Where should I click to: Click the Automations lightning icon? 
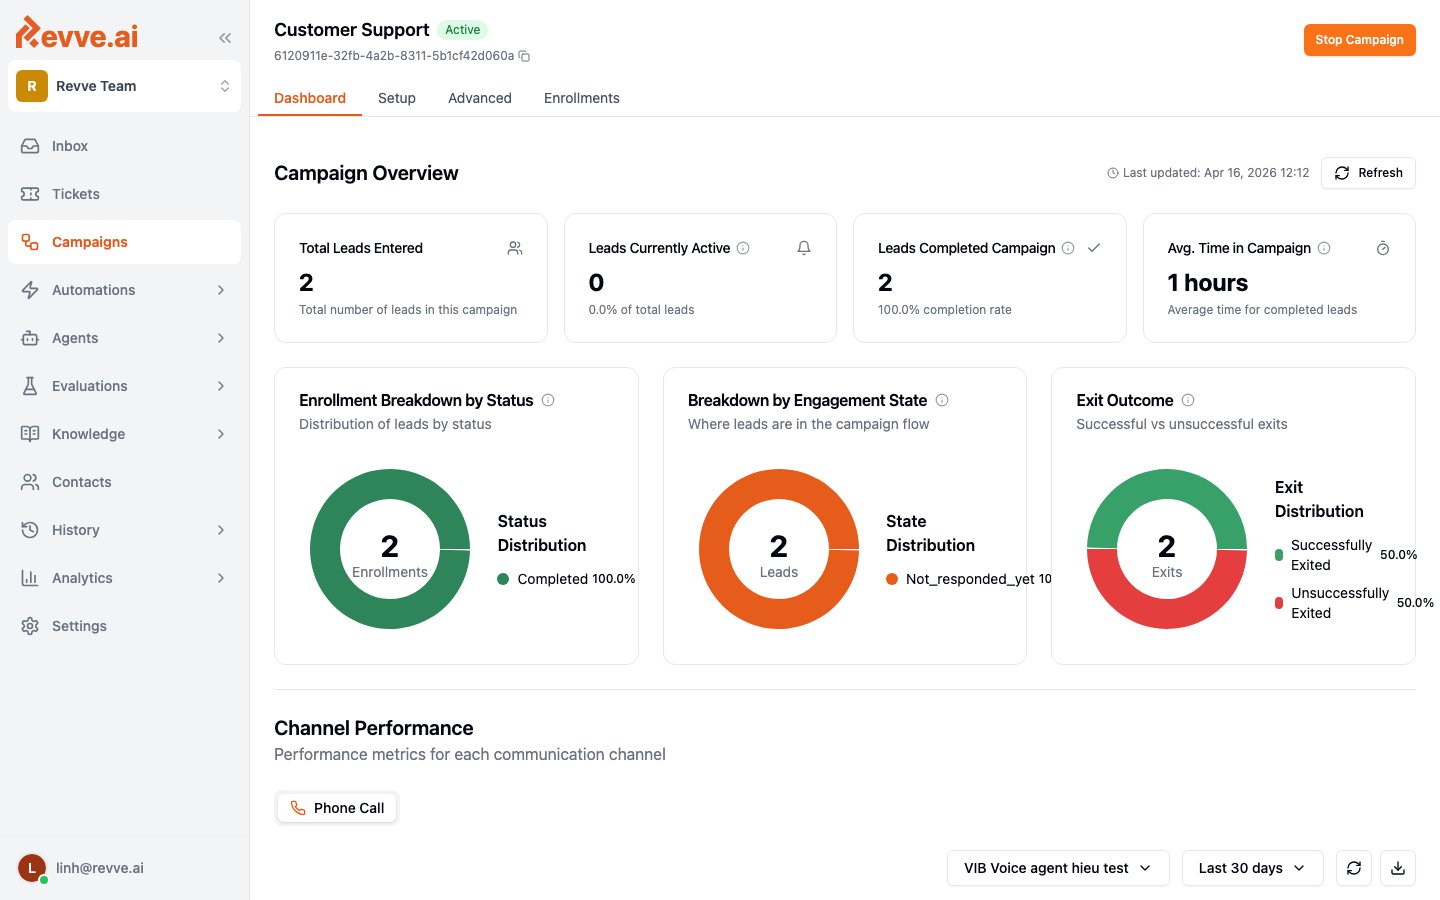tap(30, 290)
